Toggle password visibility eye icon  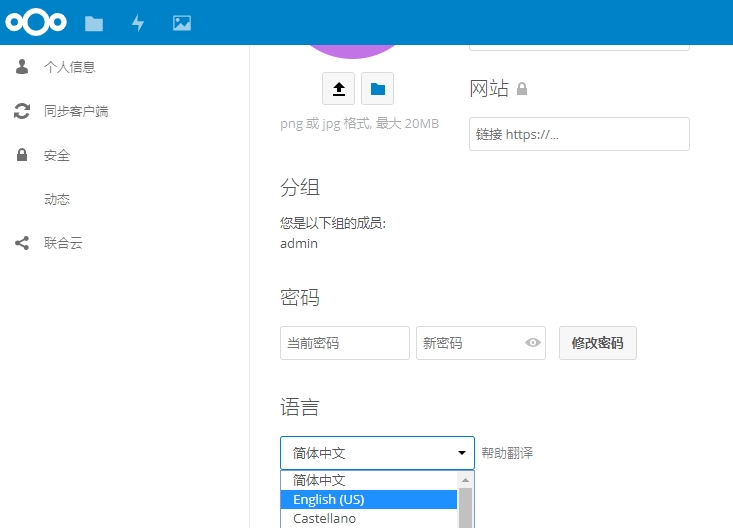coord(533,343)
